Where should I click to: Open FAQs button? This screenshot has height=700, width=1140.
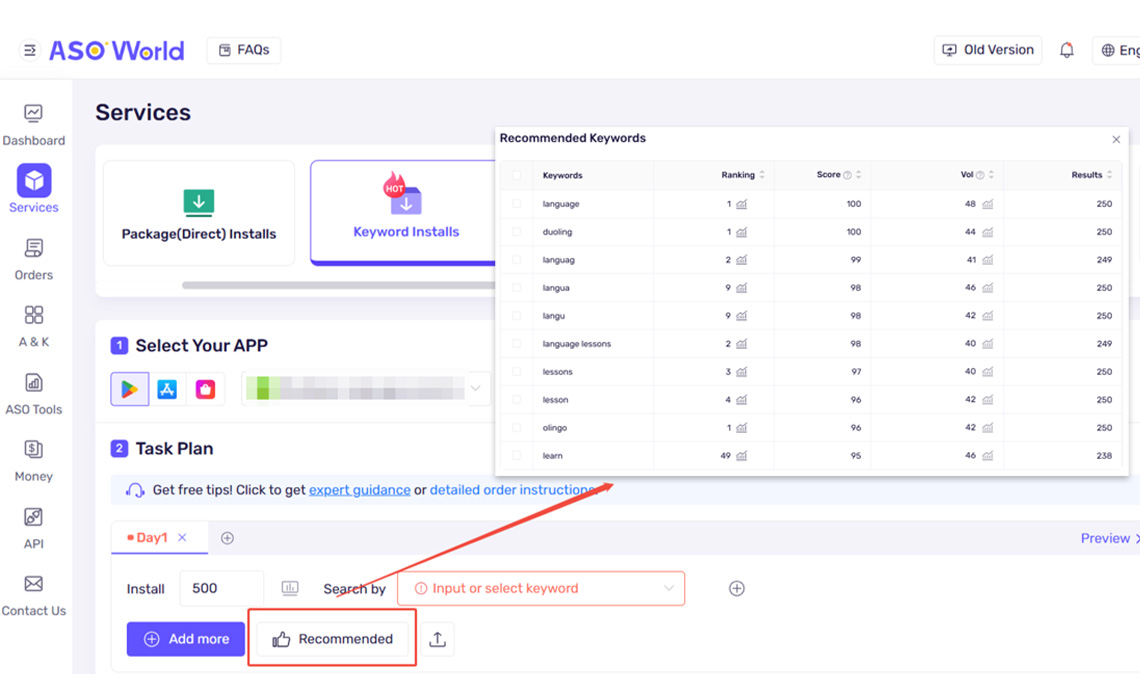[244, 50]
